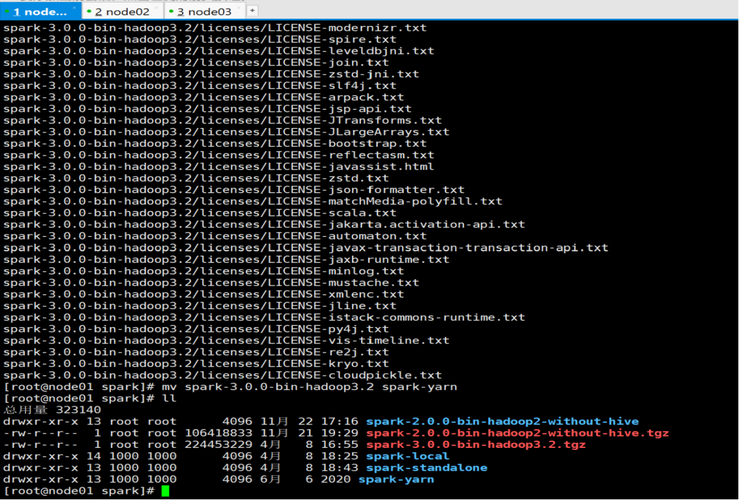
Task: Click the LICENSE-jline.txt output line
Action: pyautogui.click(x=200, y=306)
